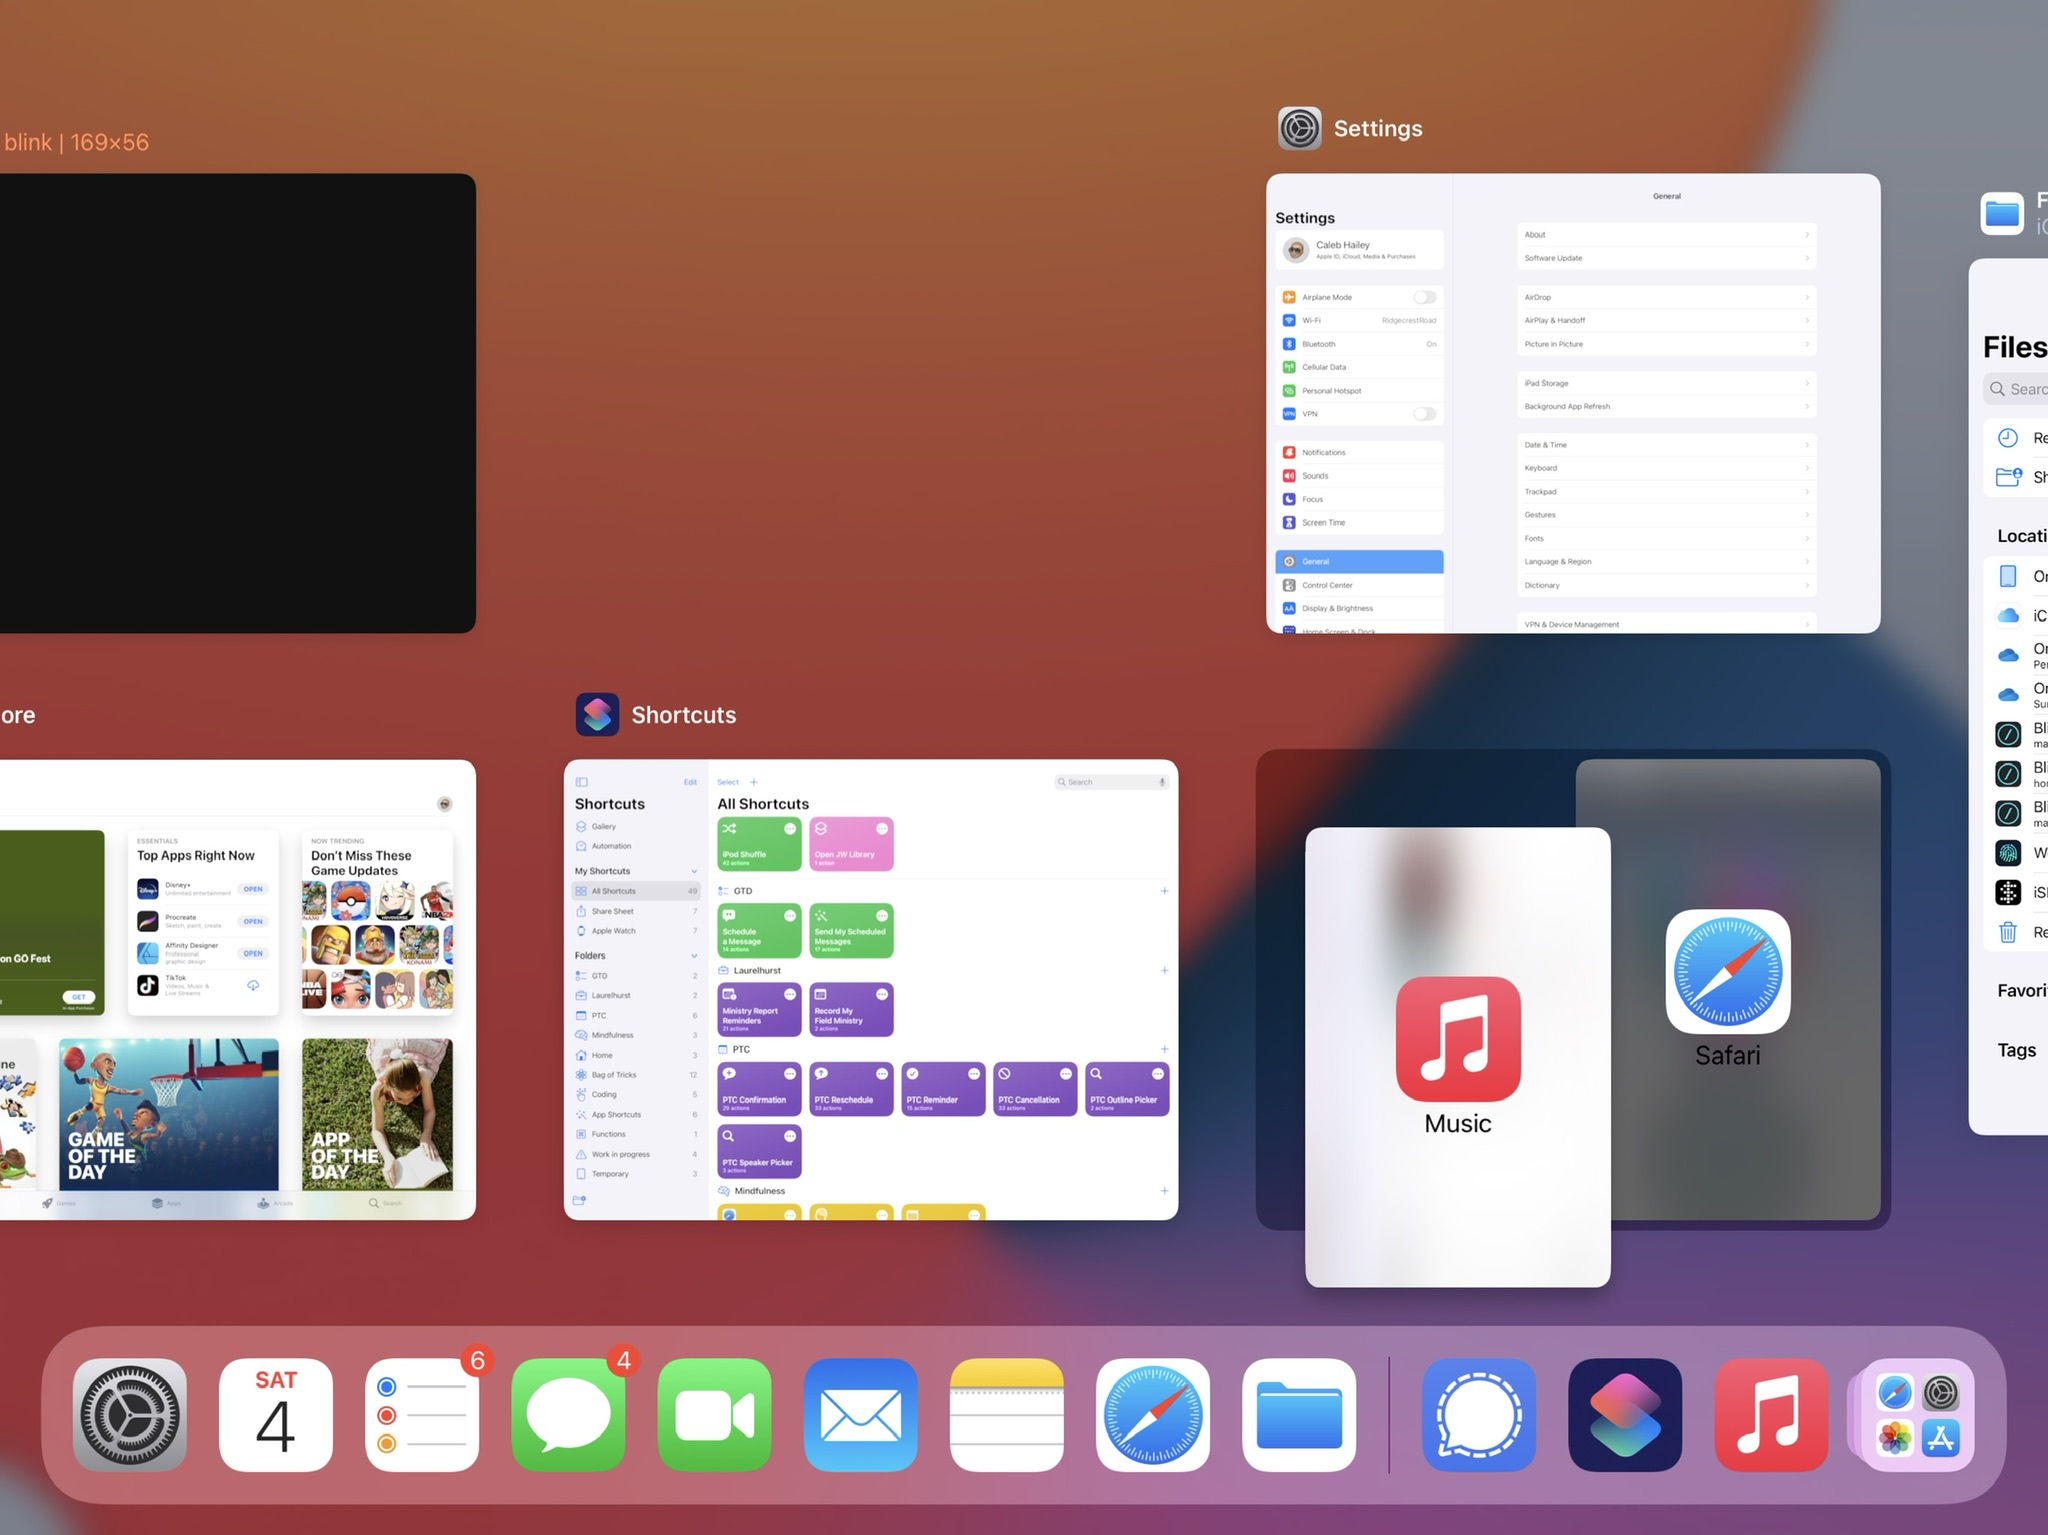
Task: Toggle the VPN switch in Settings
Action: (1424, 414)
